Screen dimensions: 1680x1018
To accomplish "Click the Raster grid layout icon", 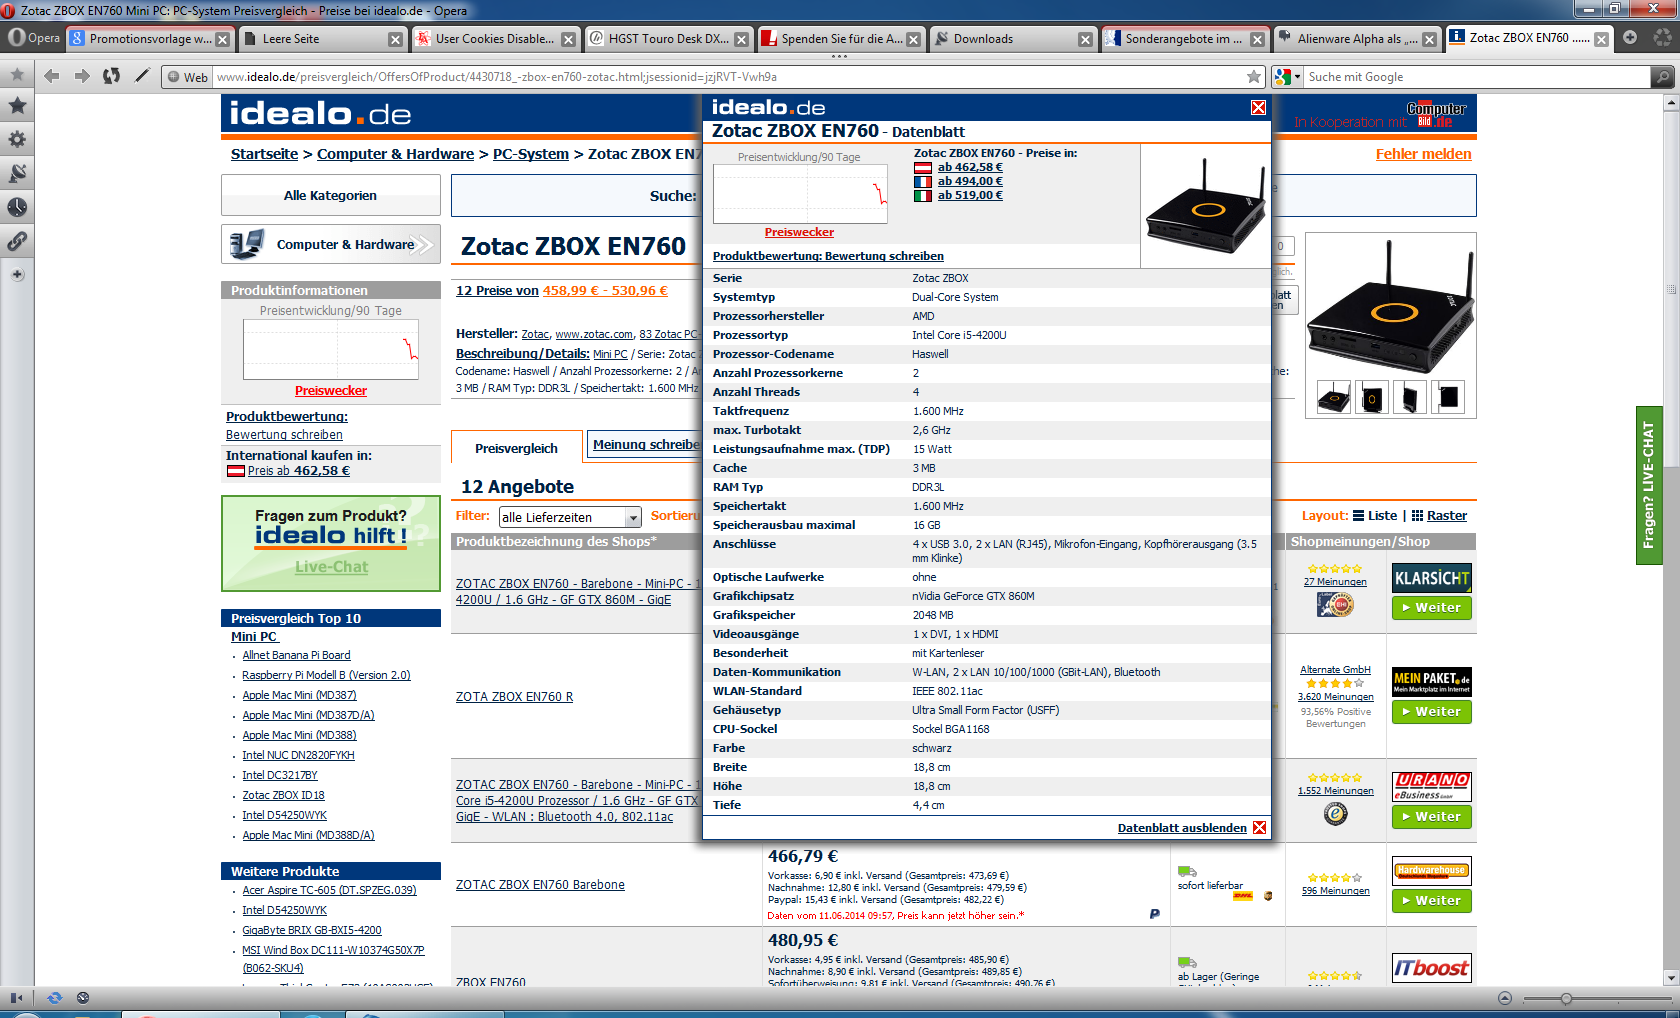I will [x=1417, y=516].
